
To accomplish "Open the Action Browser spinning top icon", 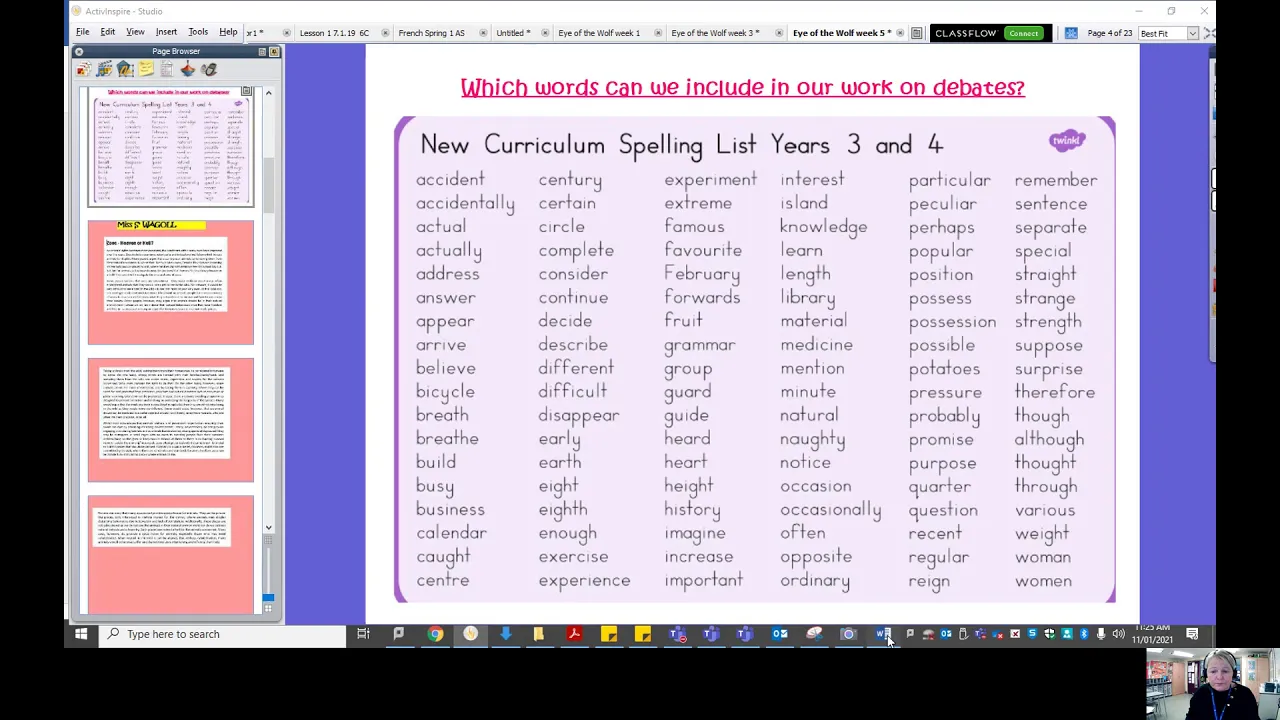I will pos(188,69).
